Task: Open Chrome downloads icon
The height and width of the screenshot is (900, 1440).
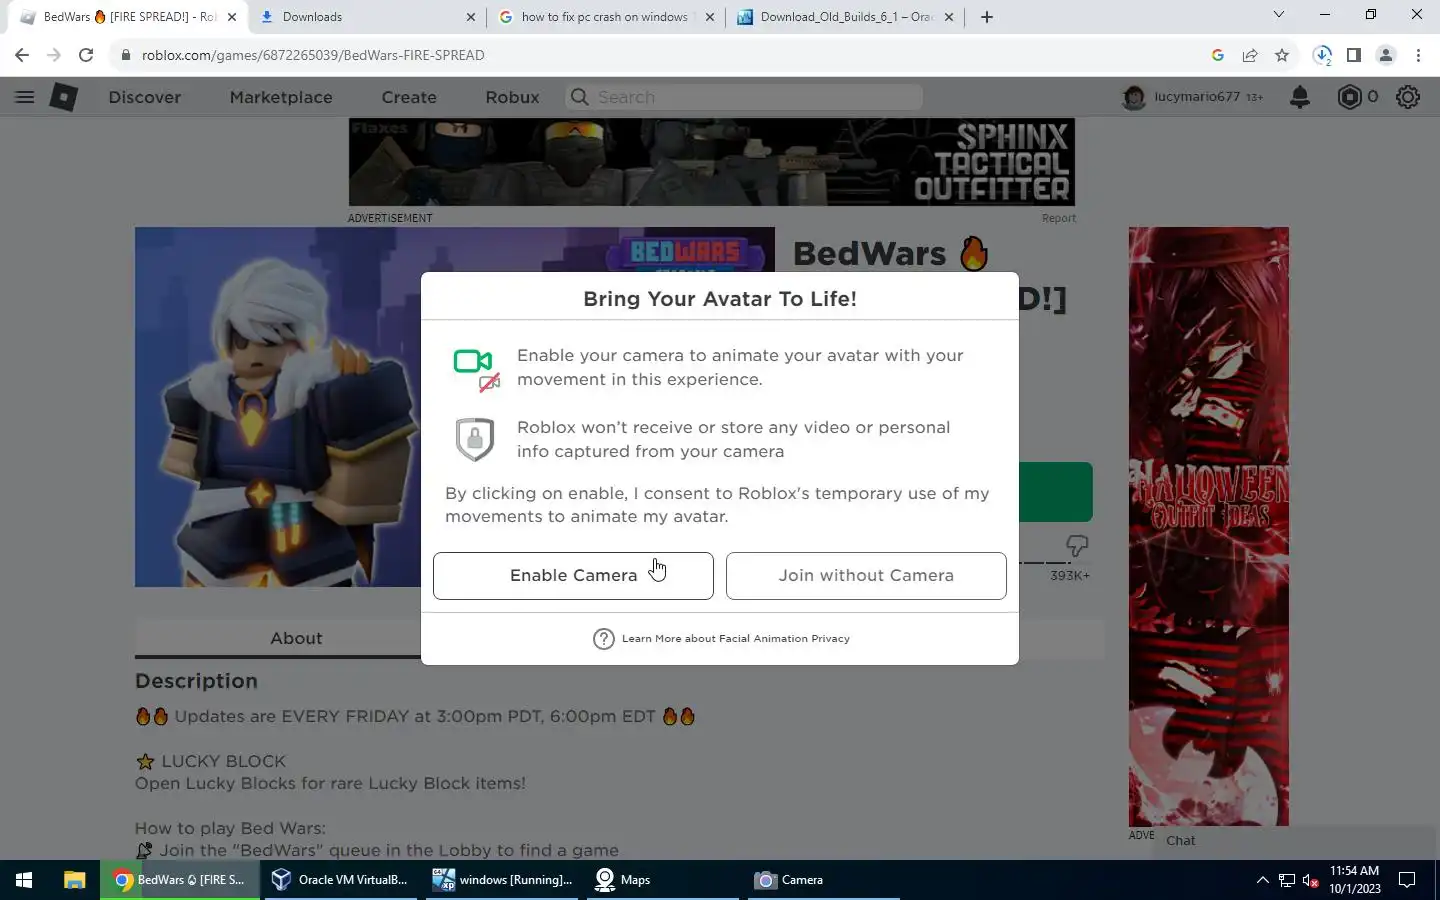Action: [x=1322, y=55]
